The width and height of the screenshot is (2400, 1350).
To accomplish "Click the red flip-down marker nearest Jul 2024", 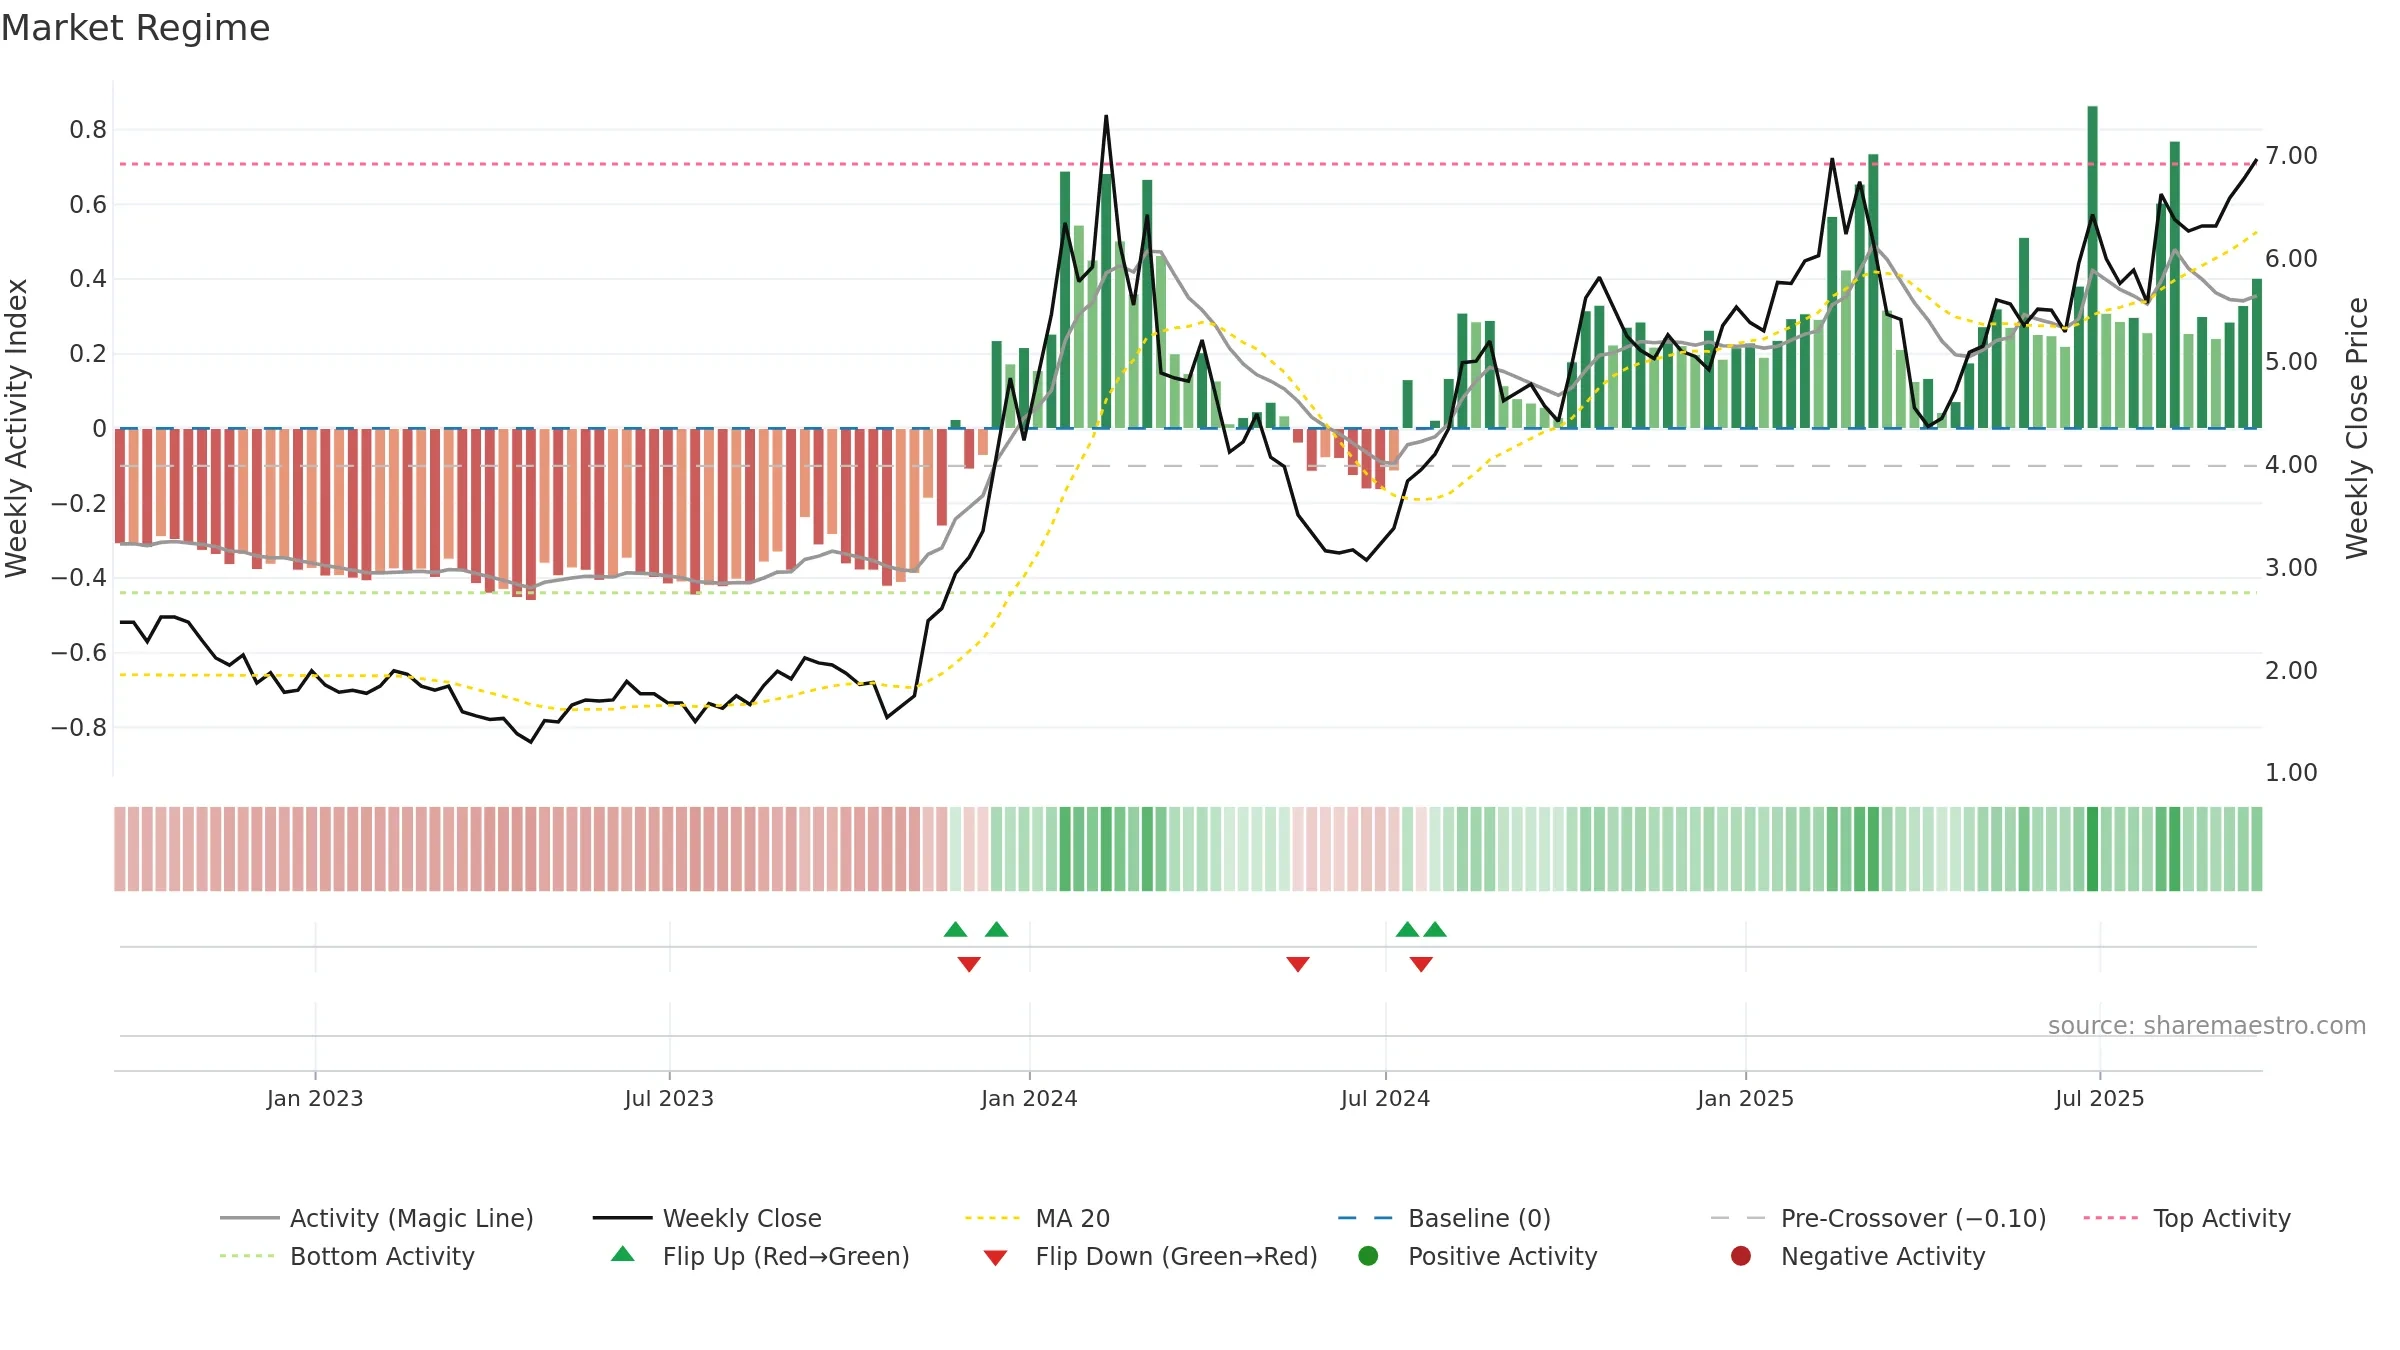I will click(x=1421, y=964).
